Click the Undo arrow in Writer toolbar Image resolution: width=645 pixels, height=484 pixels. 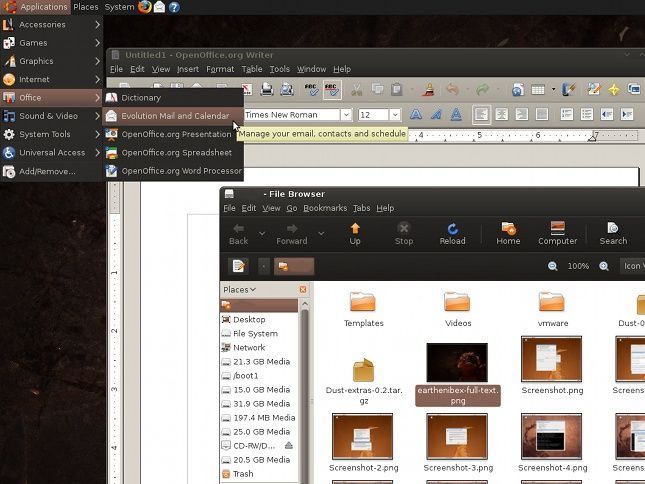point(453,89)
